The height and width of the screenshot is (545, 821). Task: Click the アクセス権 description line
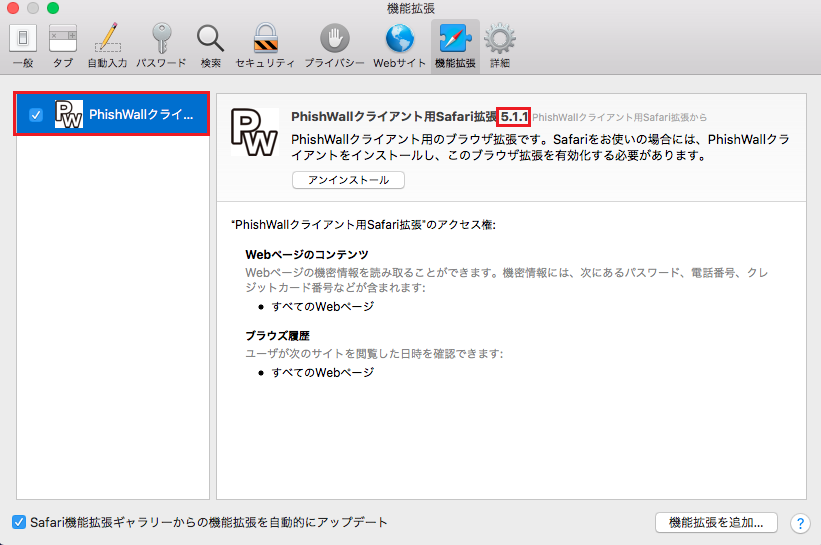[x=363, y=225]
